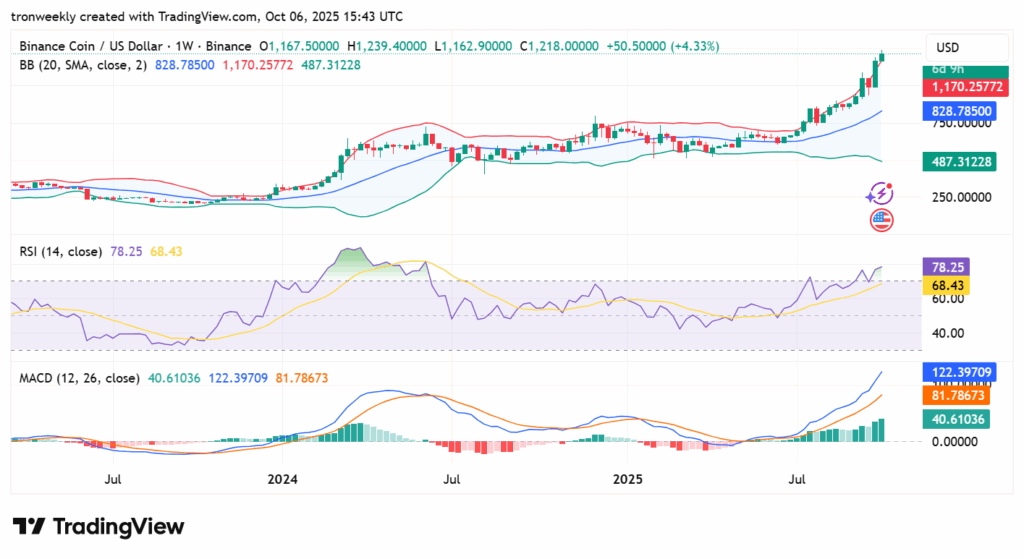Screen dimensions: 1024x559
Task: Select the MACD (12, 26, close) indicator legend
Action: point(78,378)
